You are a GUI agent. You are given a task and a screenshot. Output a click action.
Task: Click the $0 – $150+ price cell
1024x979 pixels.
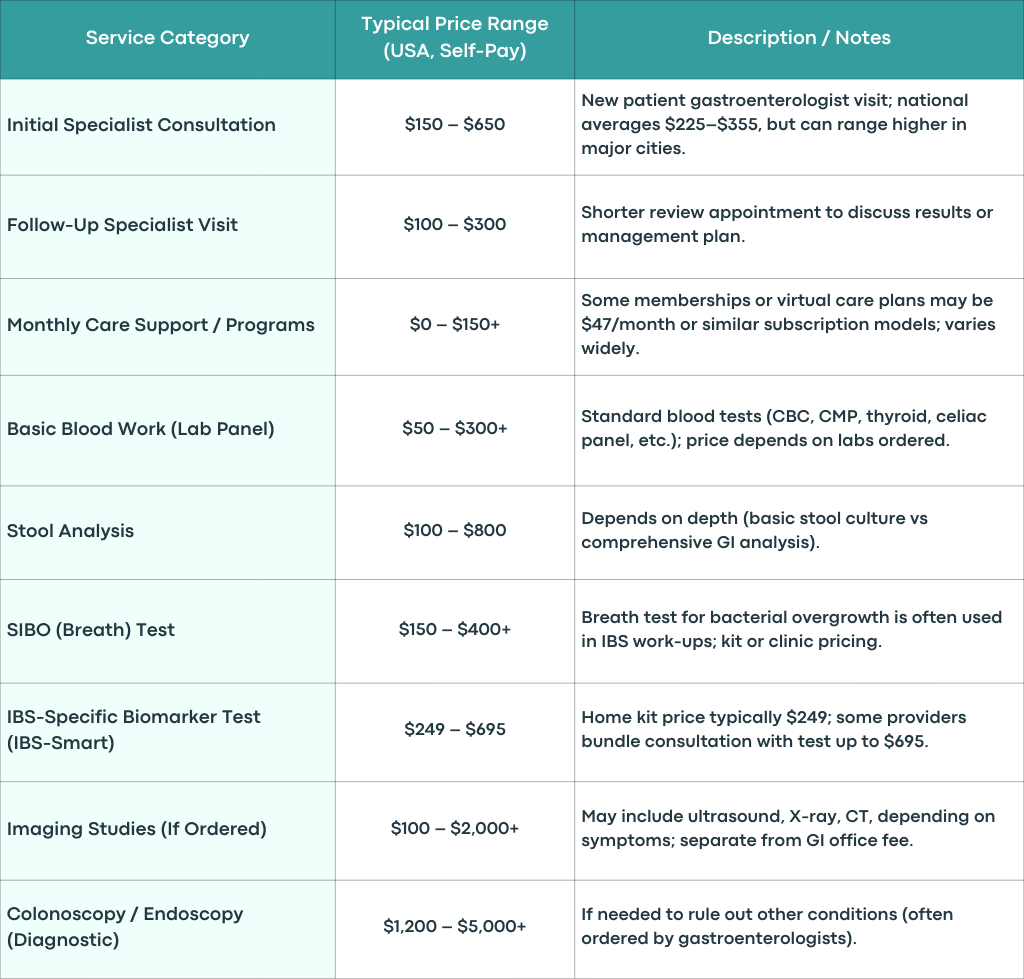coord(455,327)
